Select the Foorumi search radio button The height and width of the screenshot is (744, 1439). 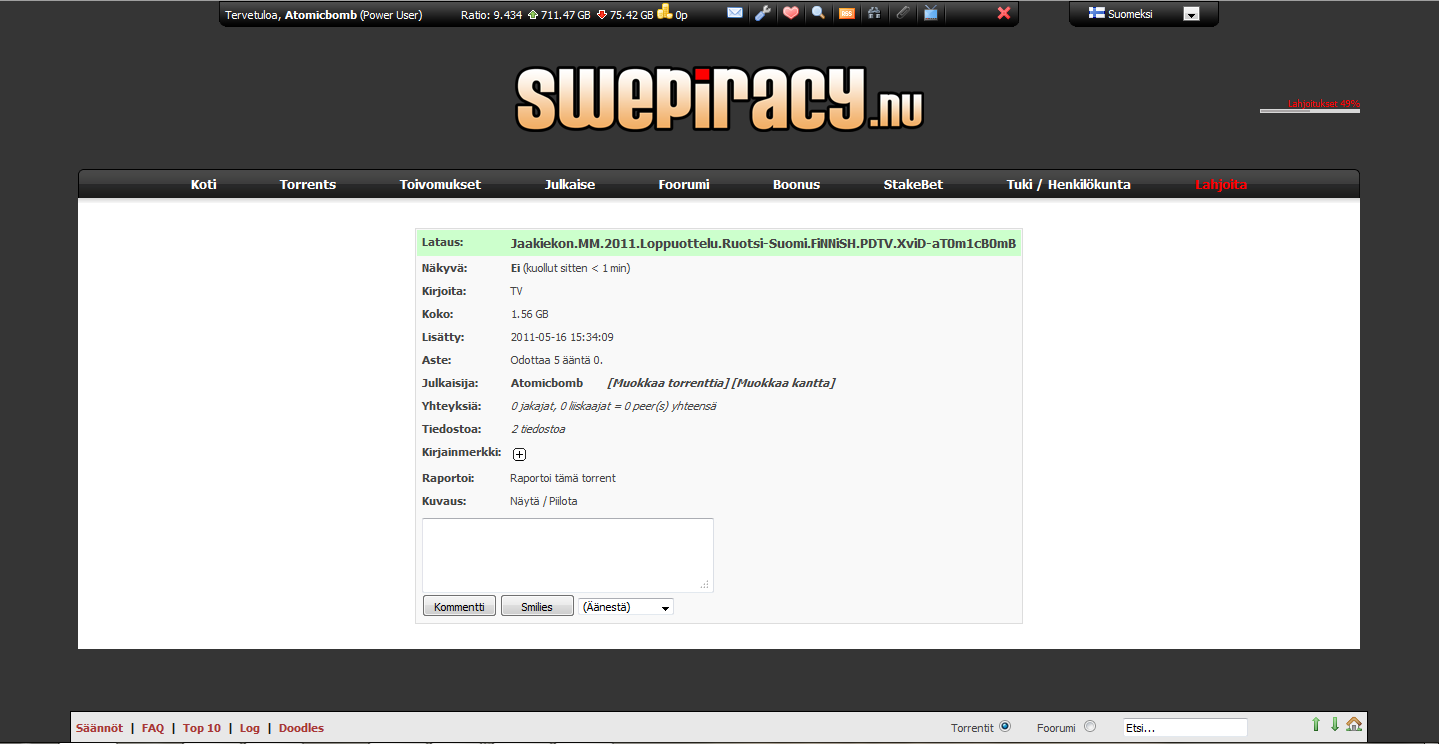click(x=1090, y=727)
